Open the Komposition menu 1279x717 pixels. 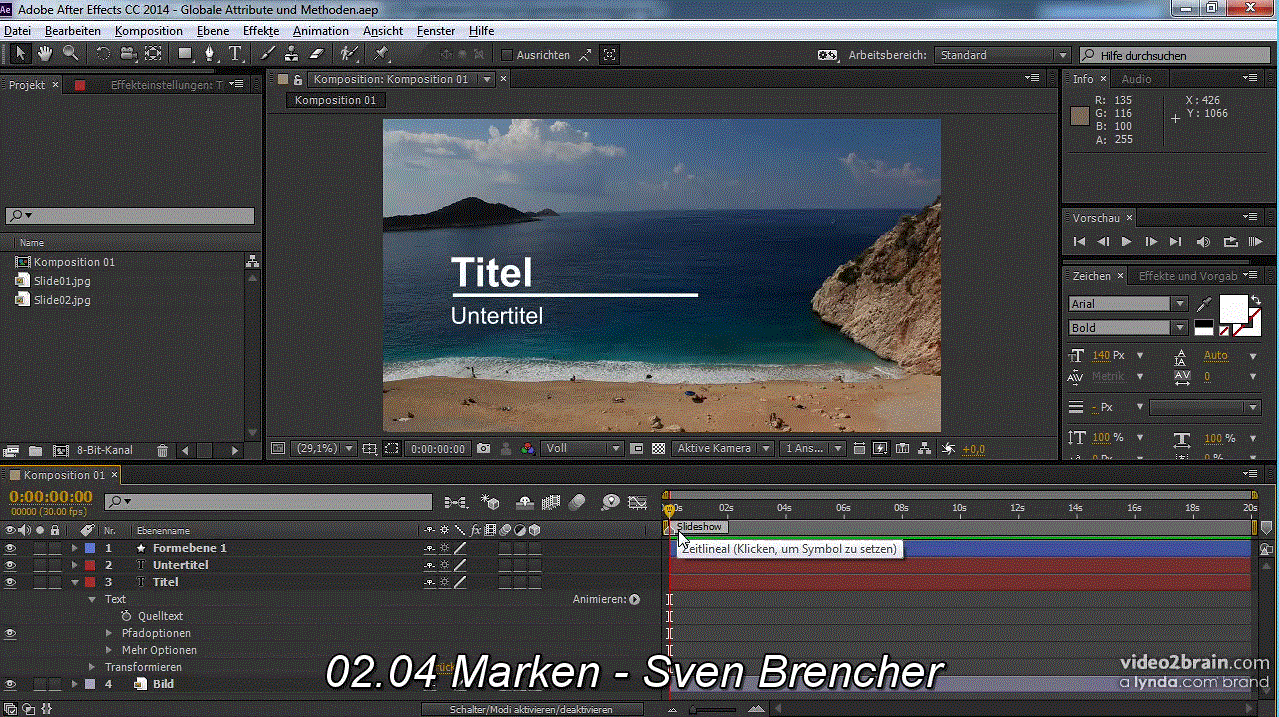[149, 31]
